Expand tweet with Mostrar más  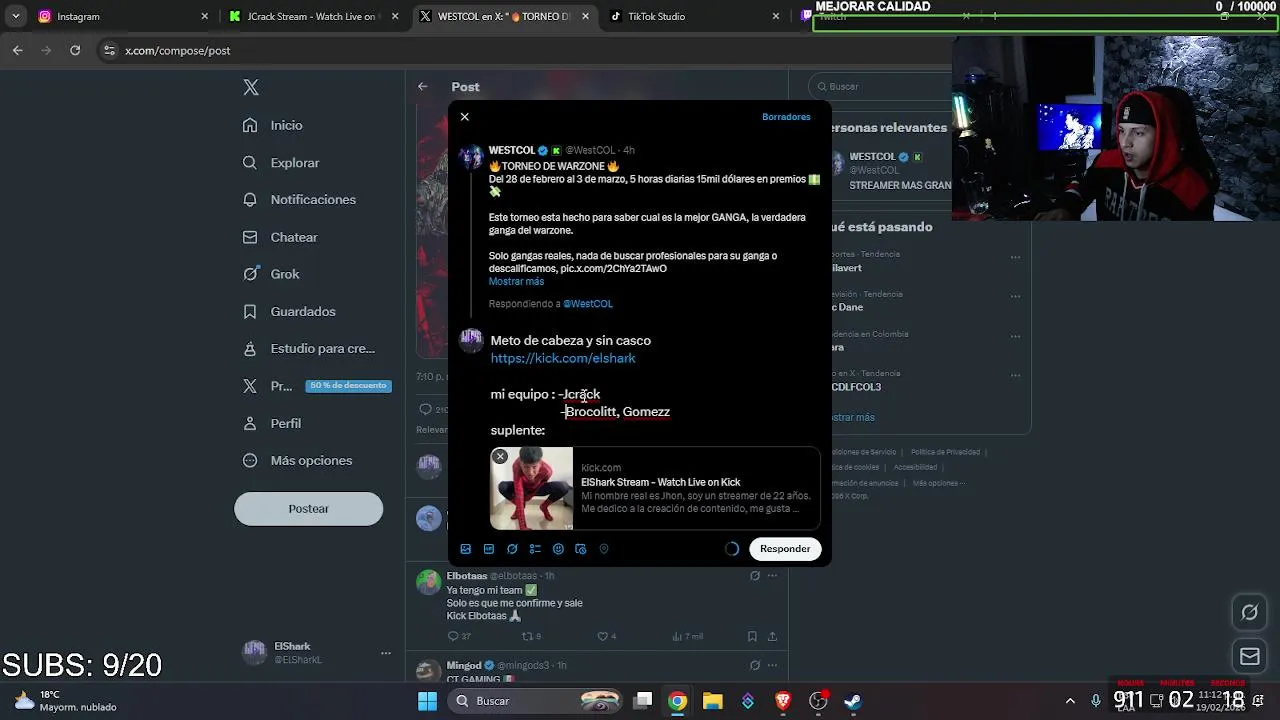[516, 282]
